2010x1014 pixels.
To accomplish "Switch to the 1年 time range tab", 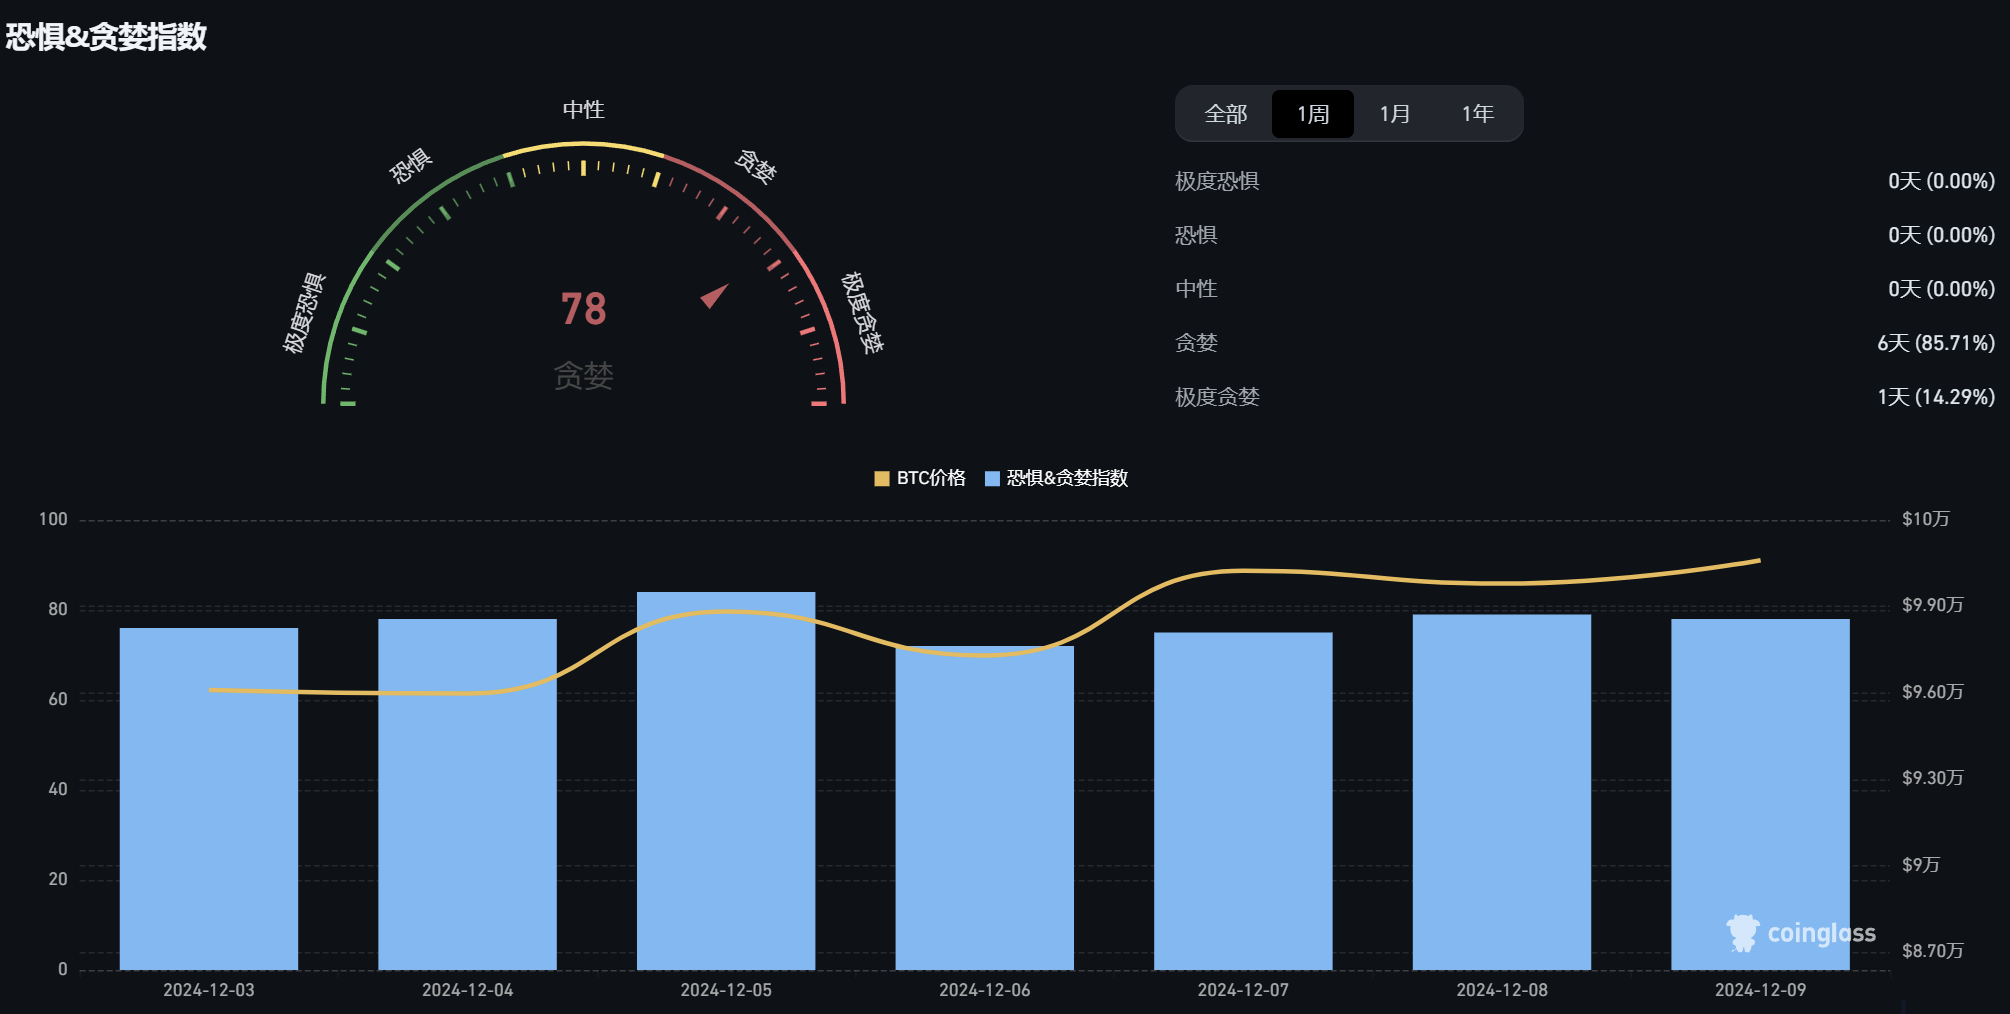I will [x=1477, y=113].
